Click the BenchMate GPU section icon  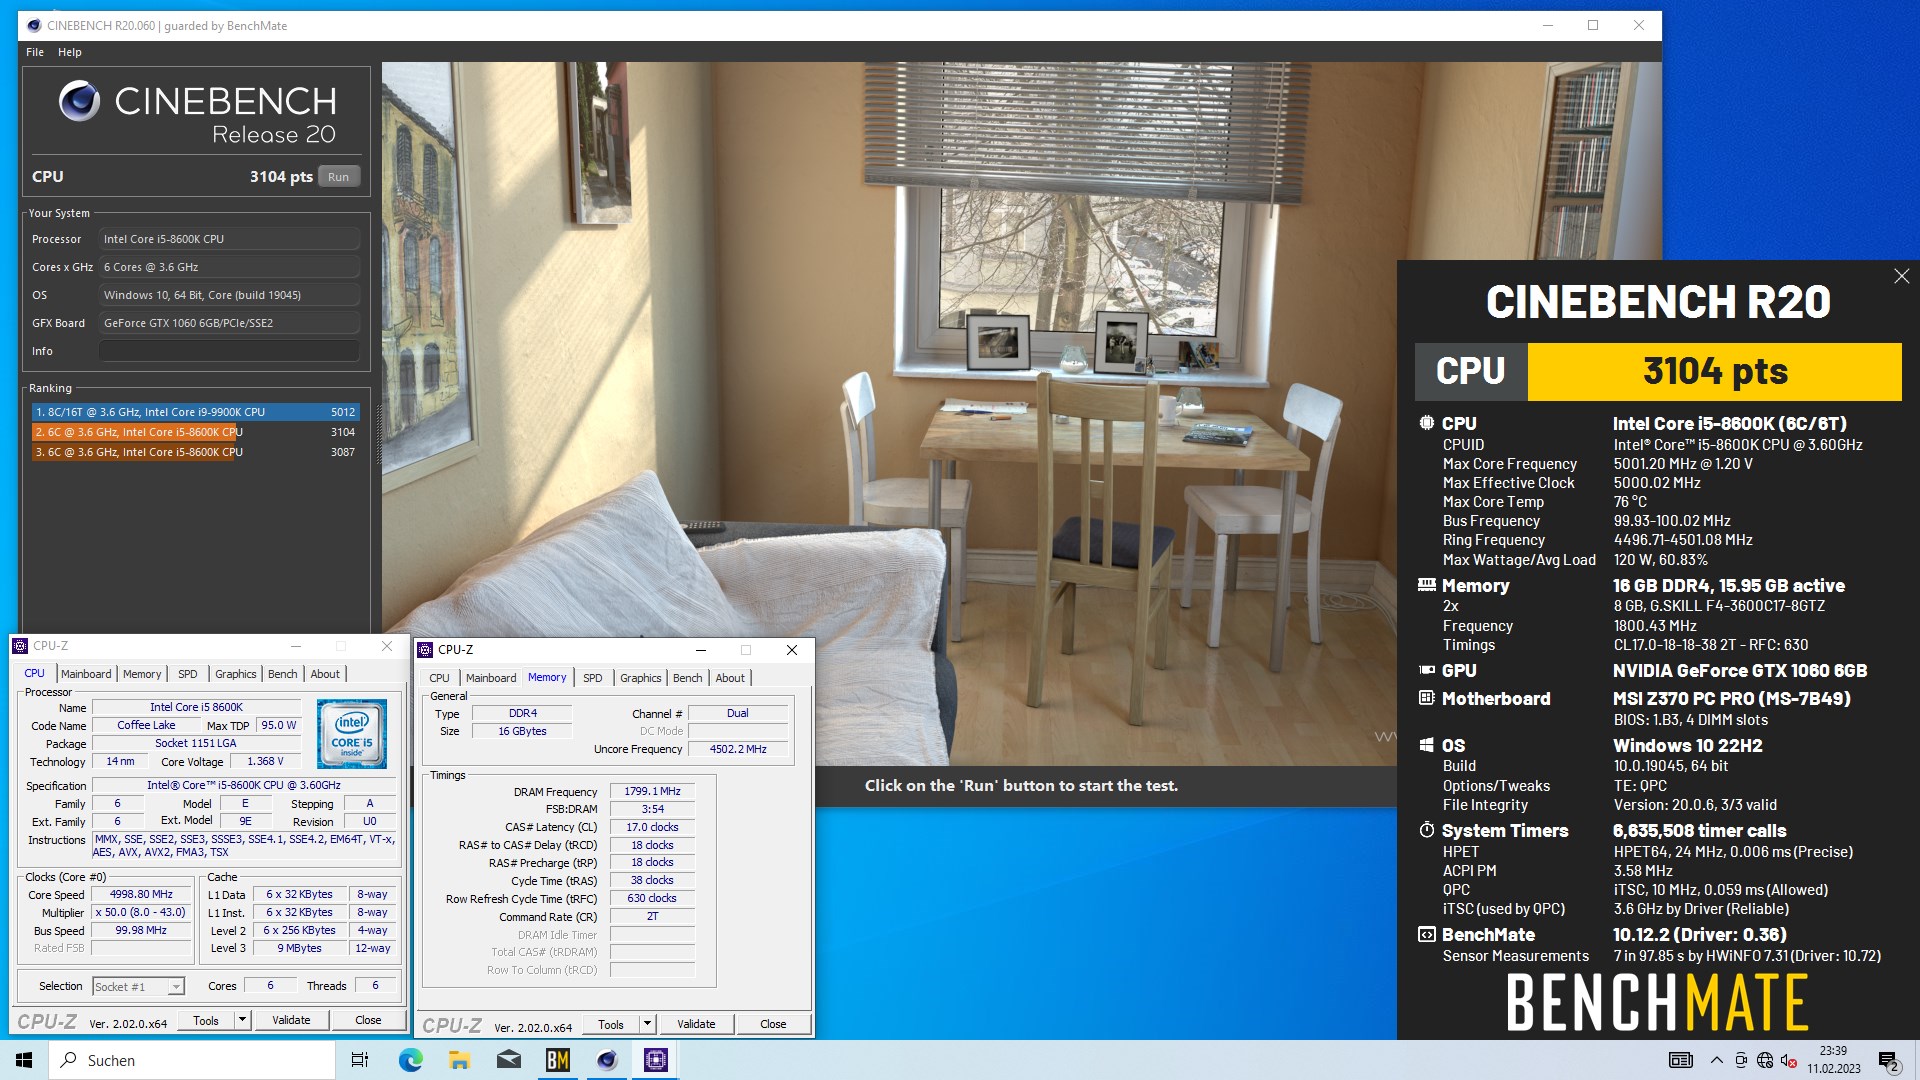point(1427,670)
